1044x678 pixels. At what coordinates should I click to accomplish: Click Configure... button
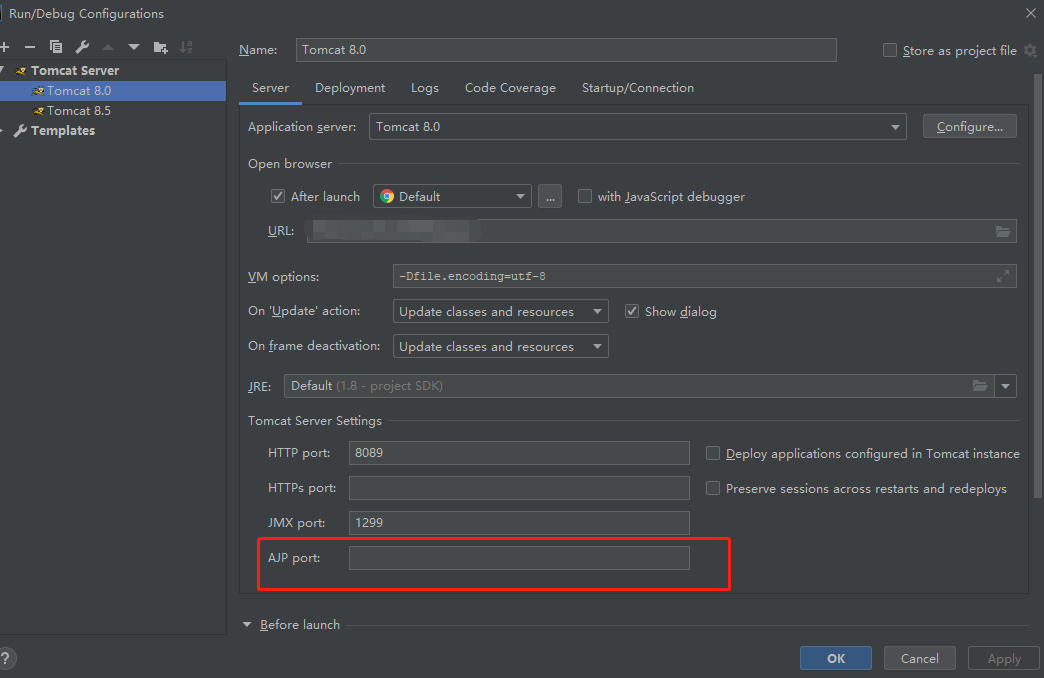pos(969,127)
